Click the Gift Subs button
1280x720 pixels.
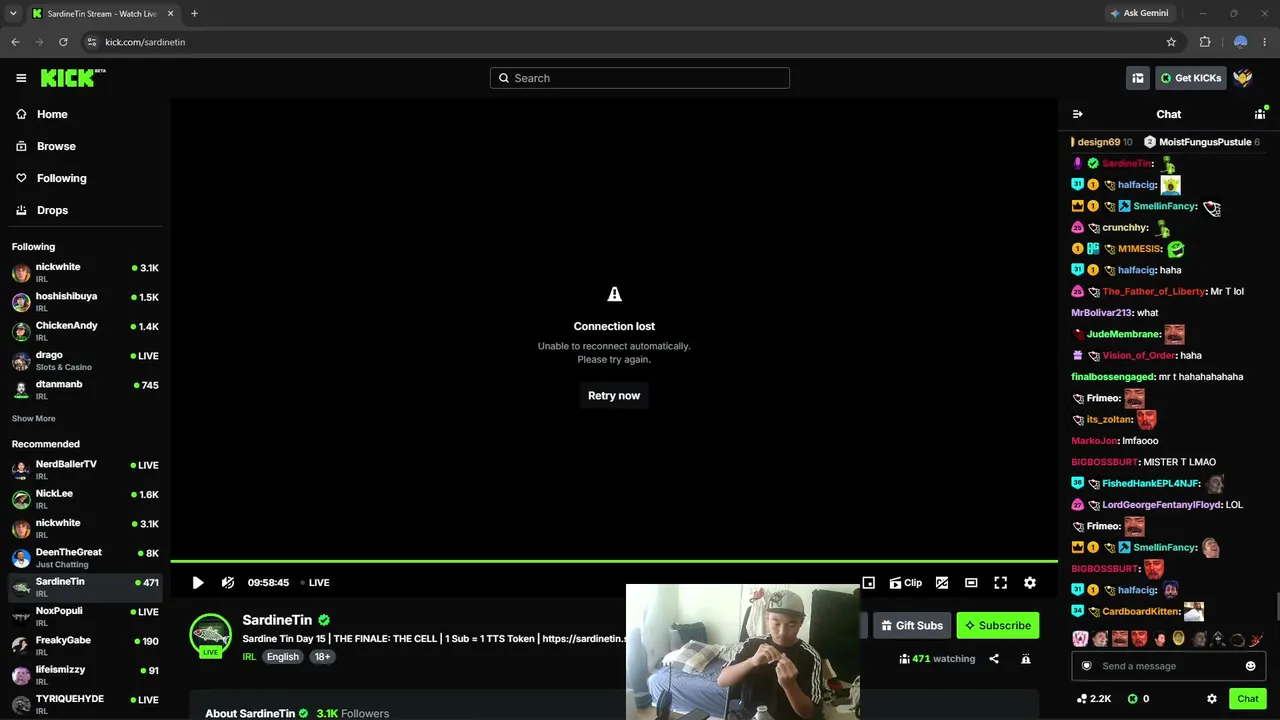pos(912,626)
